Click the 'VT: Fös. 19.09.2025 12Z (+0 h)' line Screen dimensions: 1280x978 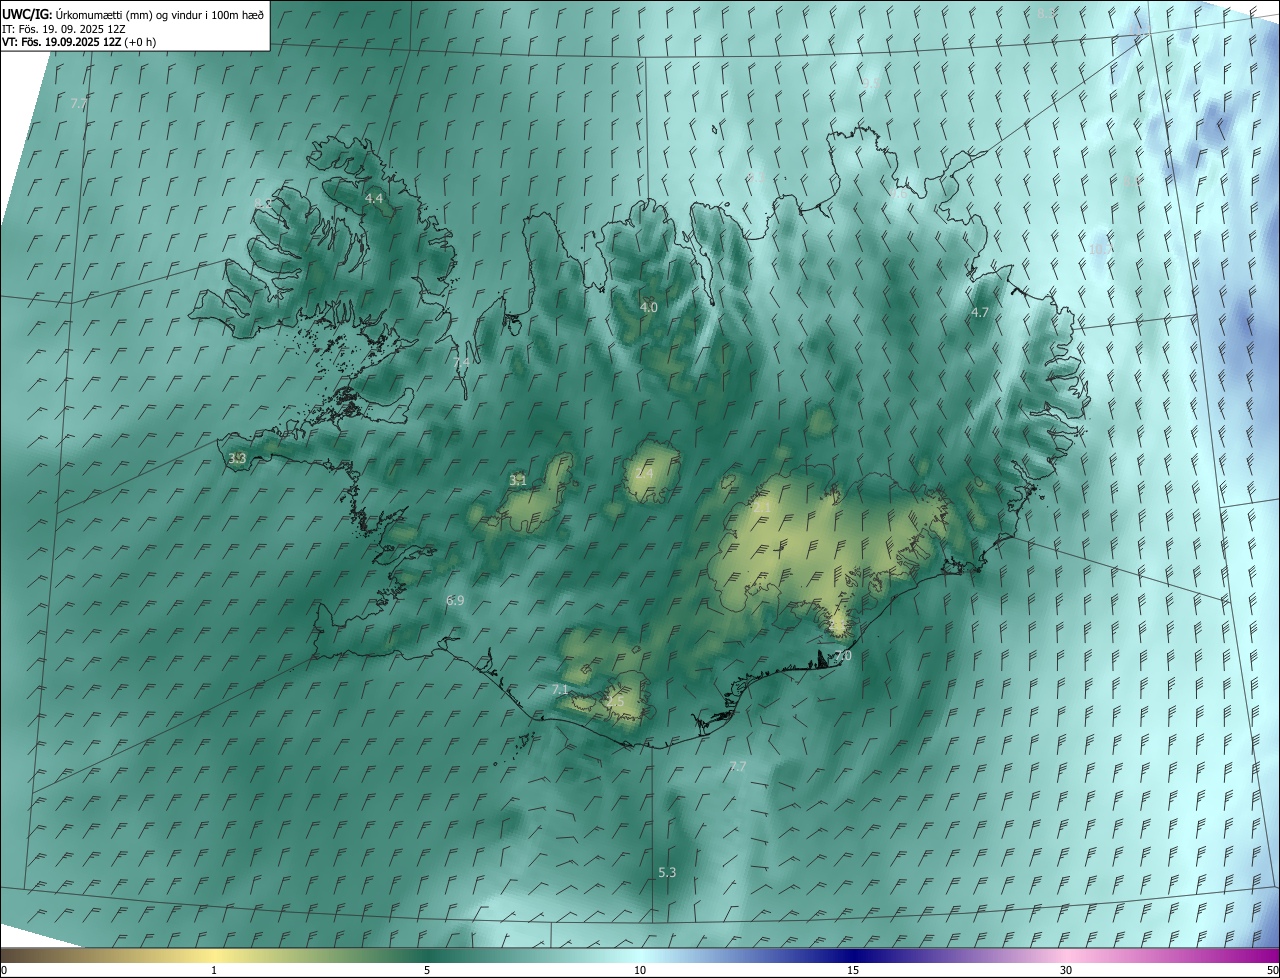click(79, 42)
